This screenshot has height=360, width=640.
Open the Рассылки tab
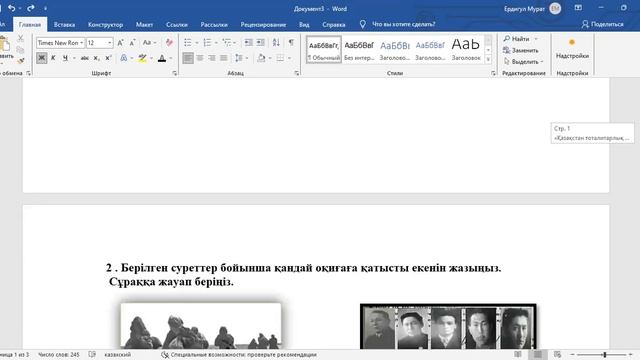click(x=214, y=24)
